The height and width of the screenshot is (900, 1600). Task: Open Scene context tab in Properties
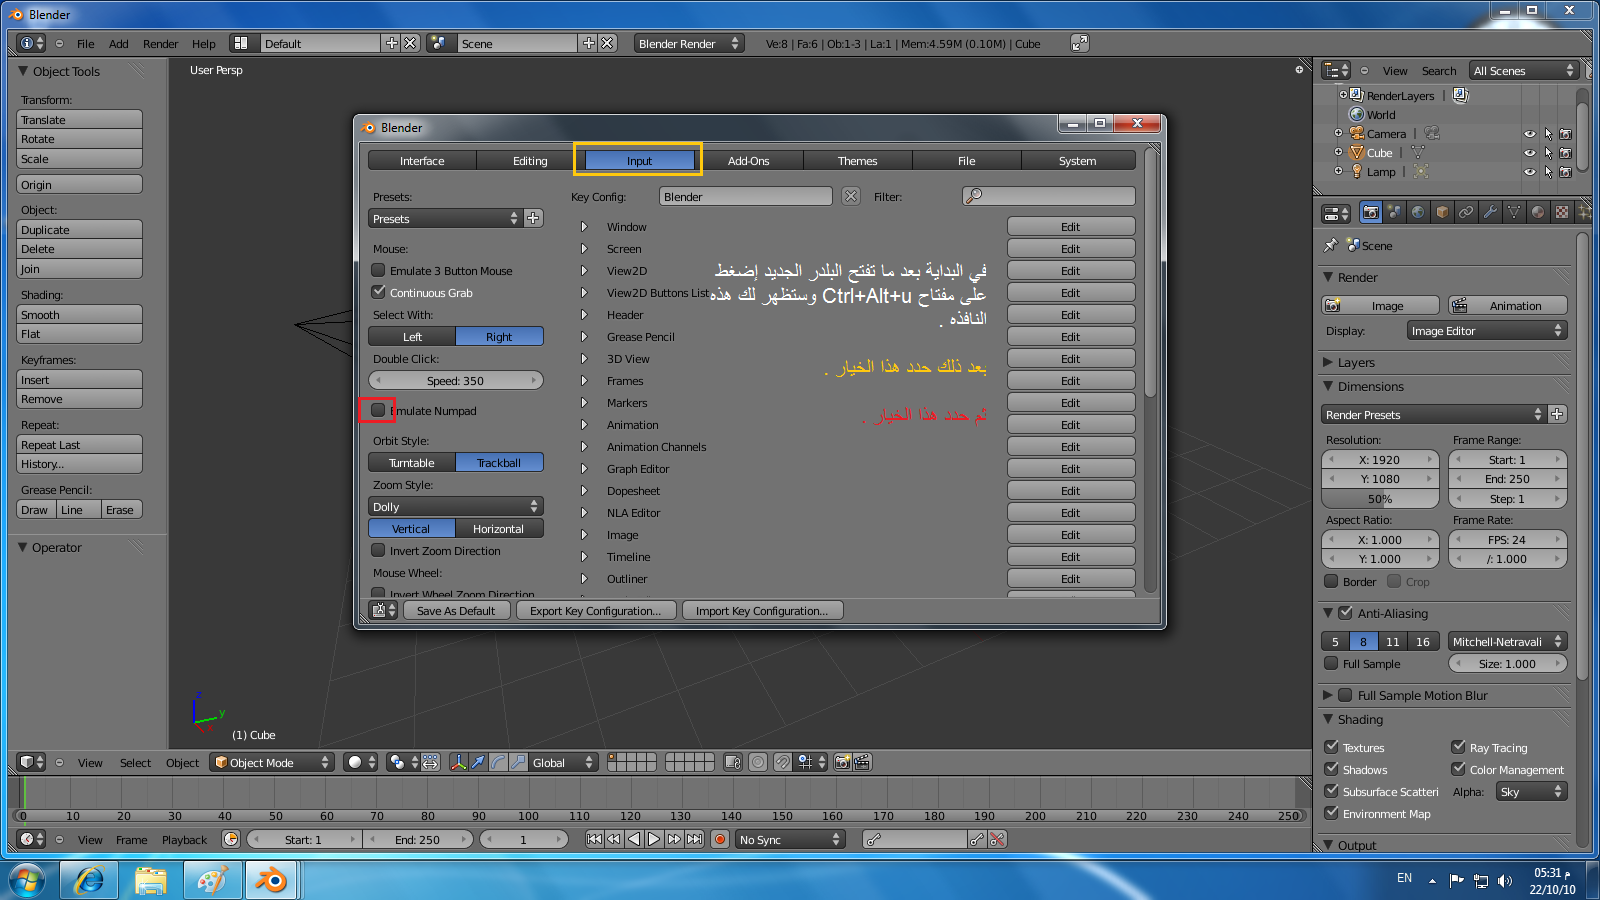[x=1394, y=212]
